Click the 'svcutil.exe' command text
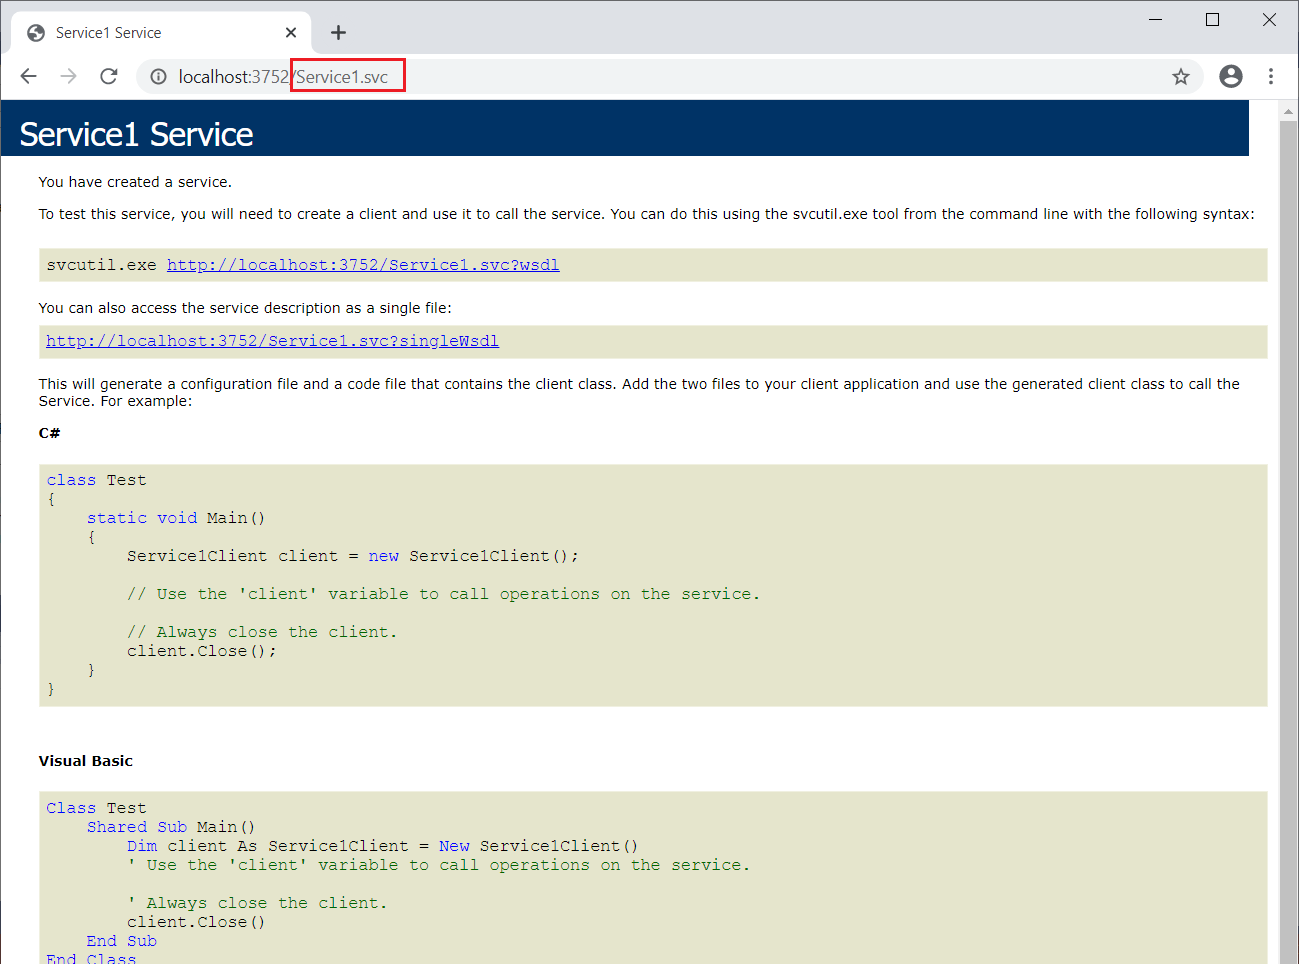Image resolution: width=1299 pixels, height=964 pixels. point(101,265)
